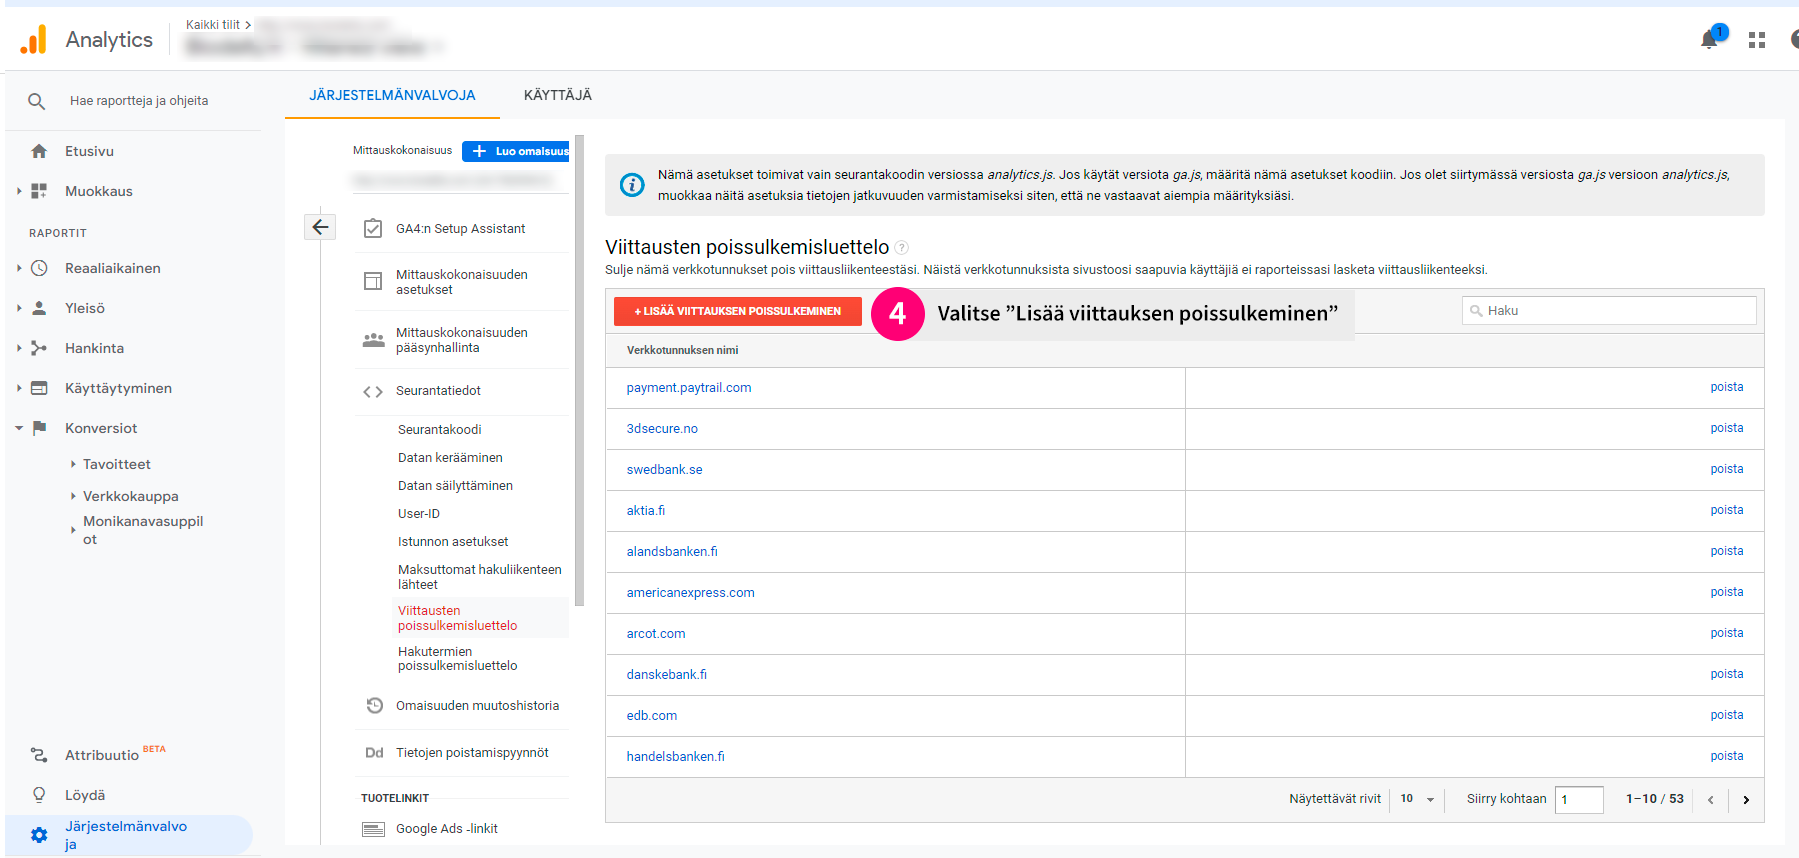The height and width of the screenshot is (858, 1799).
Task: Click the Muokkaus dashboard icon
Action: (x=39, y=191)
